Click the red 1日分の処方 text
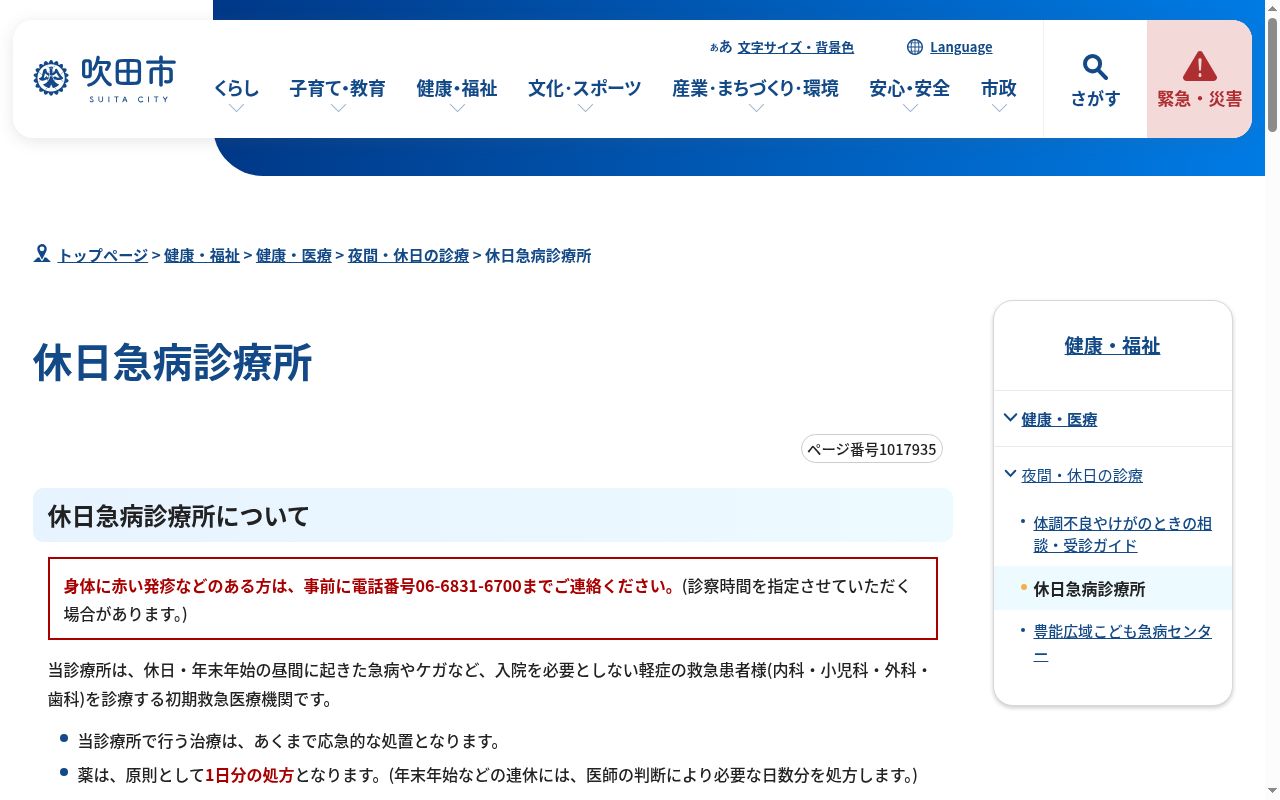Image resolution: width=1280 pixels, height=800 pixels. [250, 775]
